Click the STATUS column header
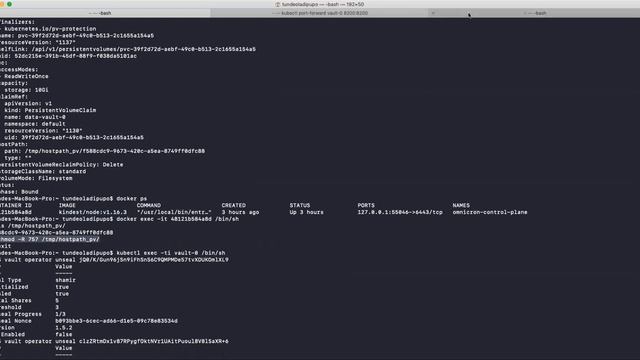 click(300, 205)
